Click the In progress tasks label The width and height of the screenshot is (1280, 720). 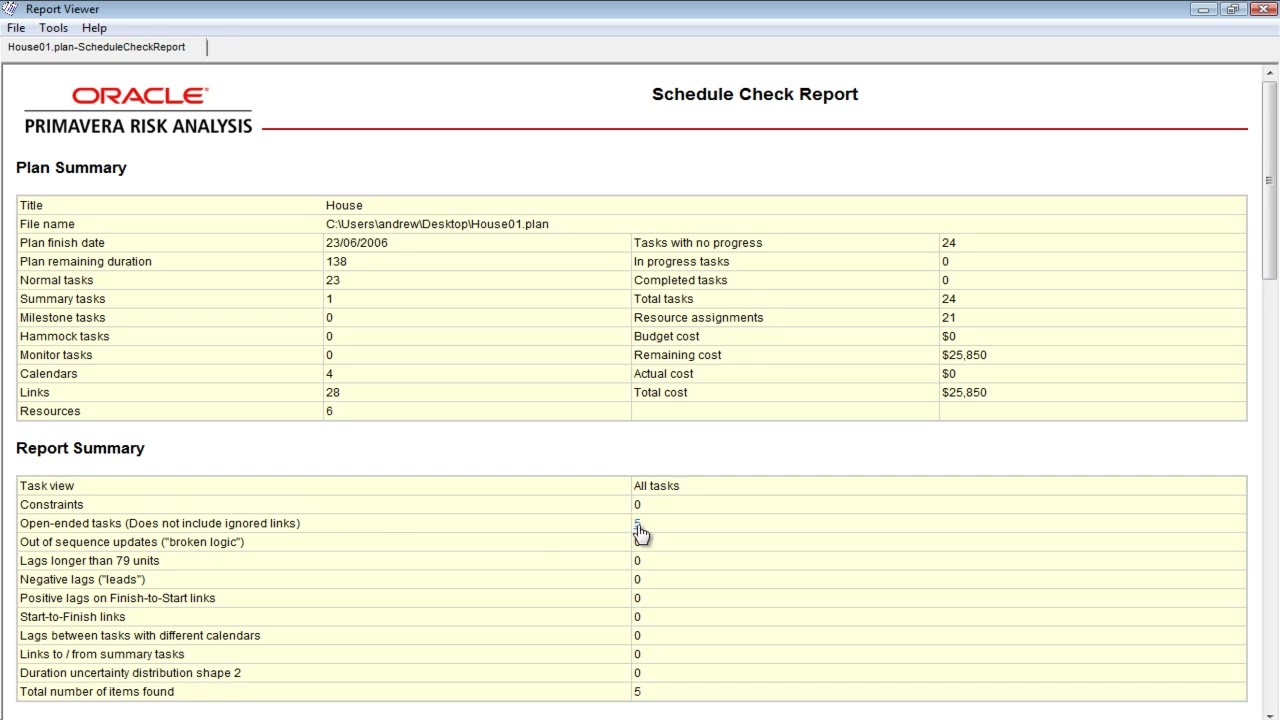(x=682, y=262)
